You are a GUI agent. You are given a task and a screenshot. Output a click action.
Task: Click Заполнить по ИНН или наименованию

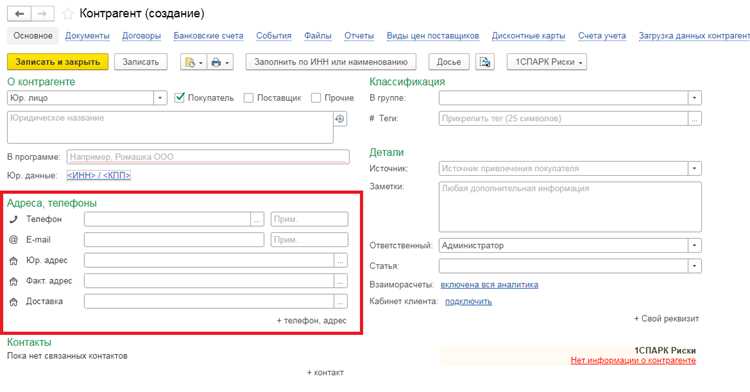click(x=331, y=62)
